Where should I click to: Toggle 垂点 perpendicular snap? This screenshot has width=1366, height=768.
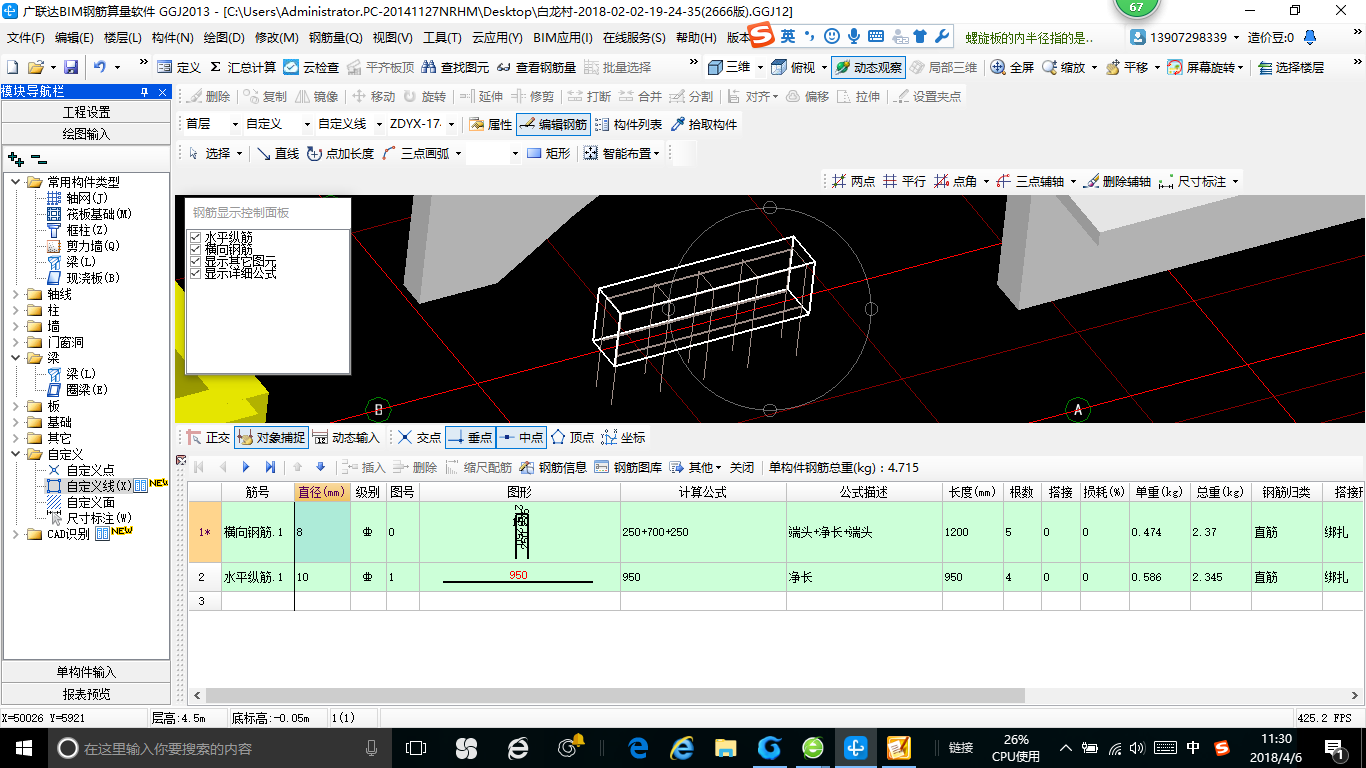[470, 437]
